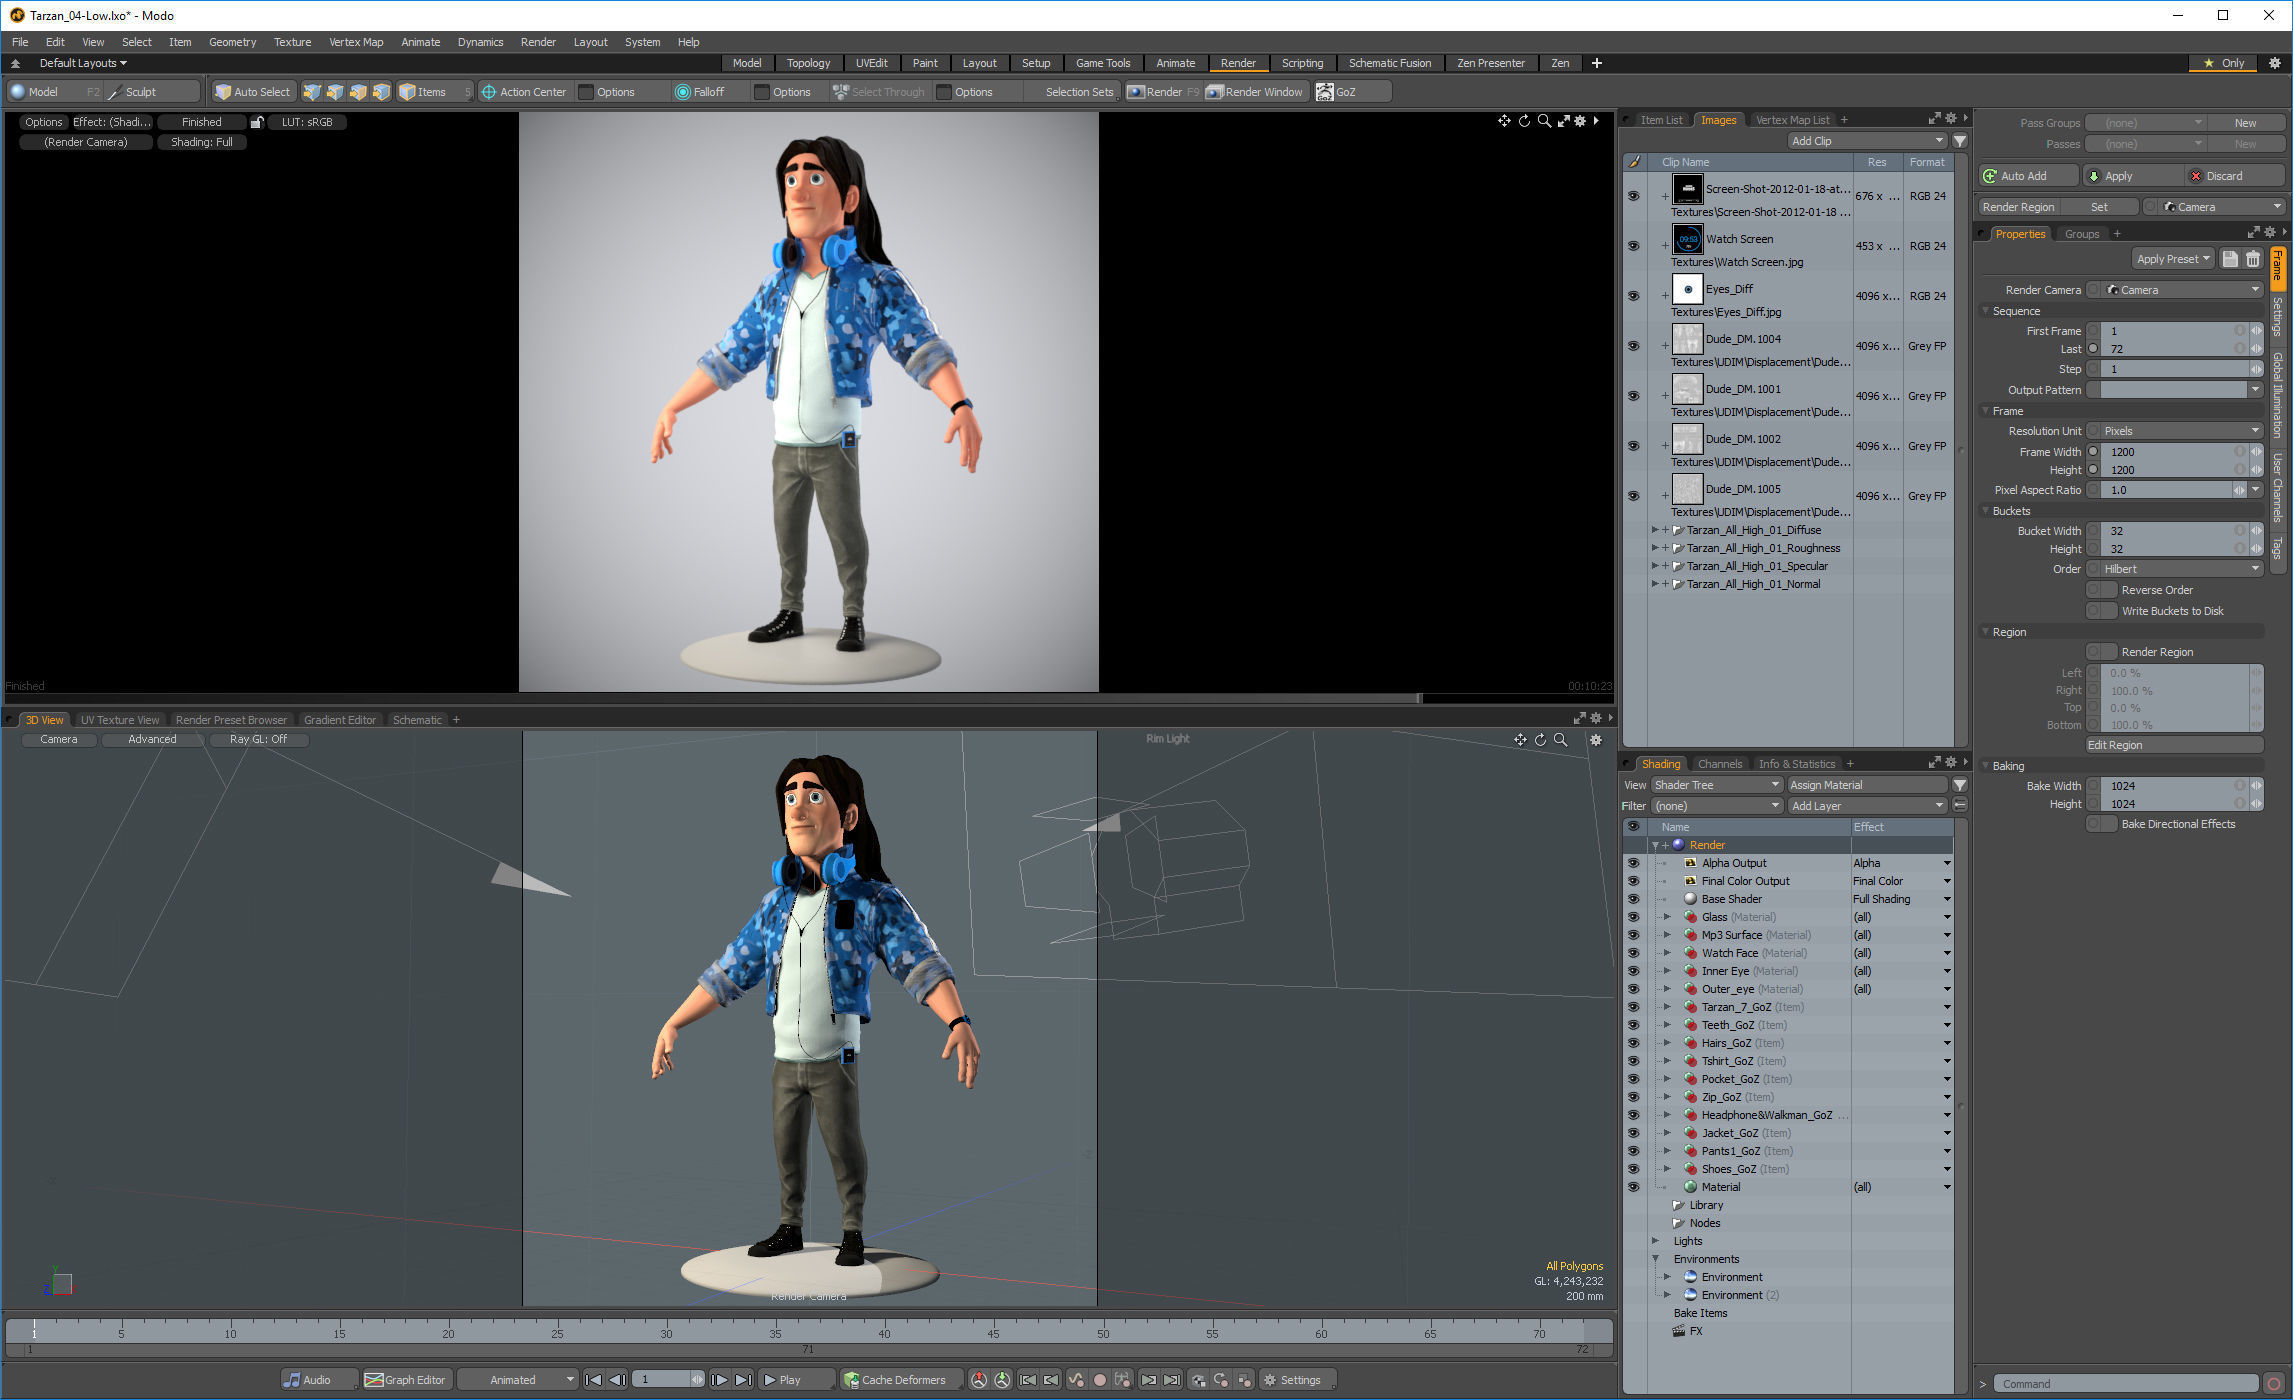Expand the Tarzan_All_High_01_Diffuse folder
This screenshot has height=1400, width=2293.
1655,530
